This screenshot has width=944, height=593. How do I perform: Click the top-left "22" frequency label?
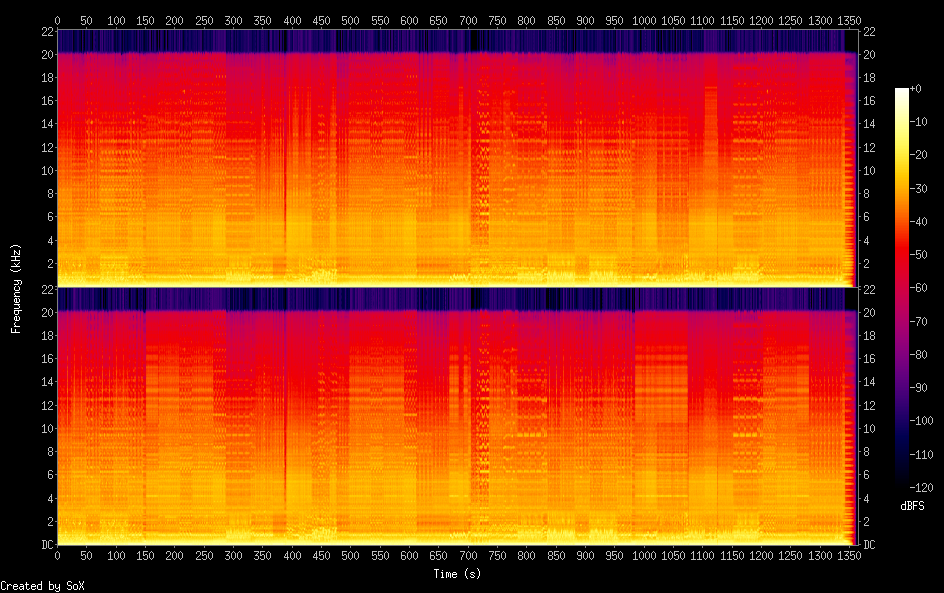pos(45,31)
